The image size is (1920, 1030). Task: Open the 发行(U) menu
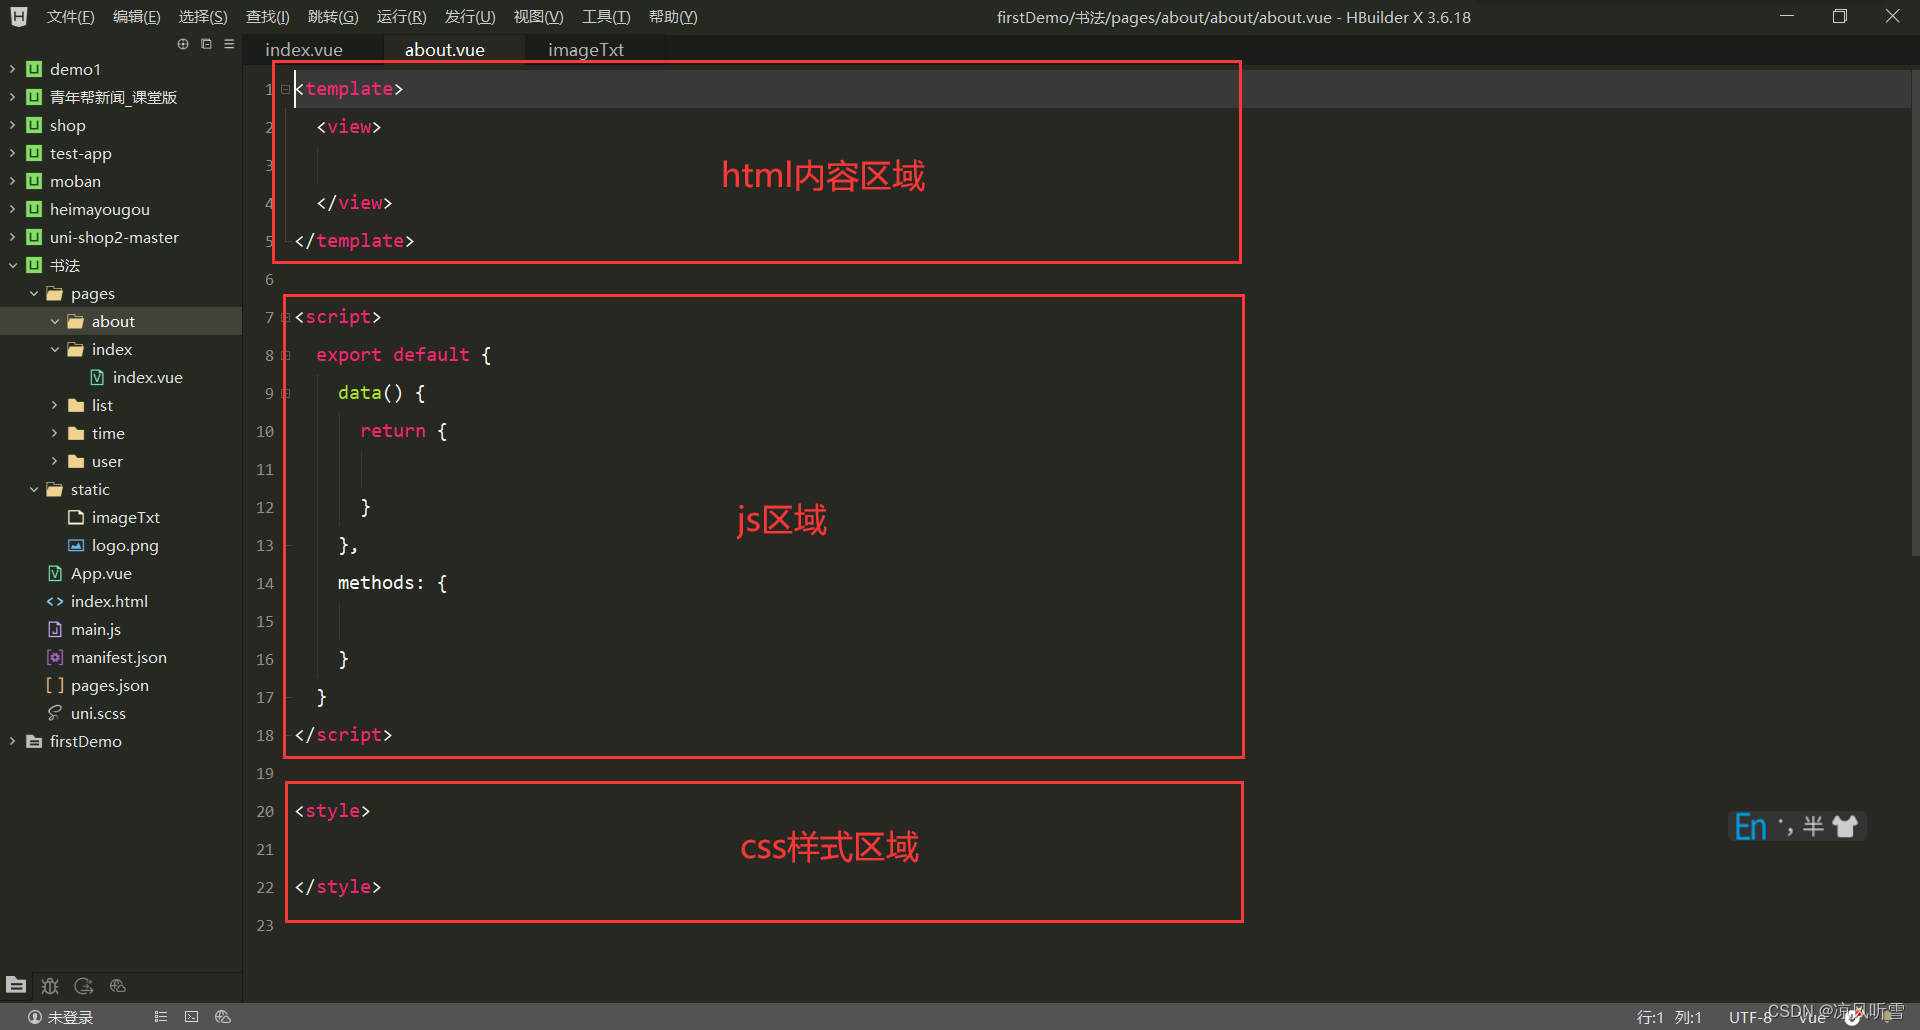point(470,17)
